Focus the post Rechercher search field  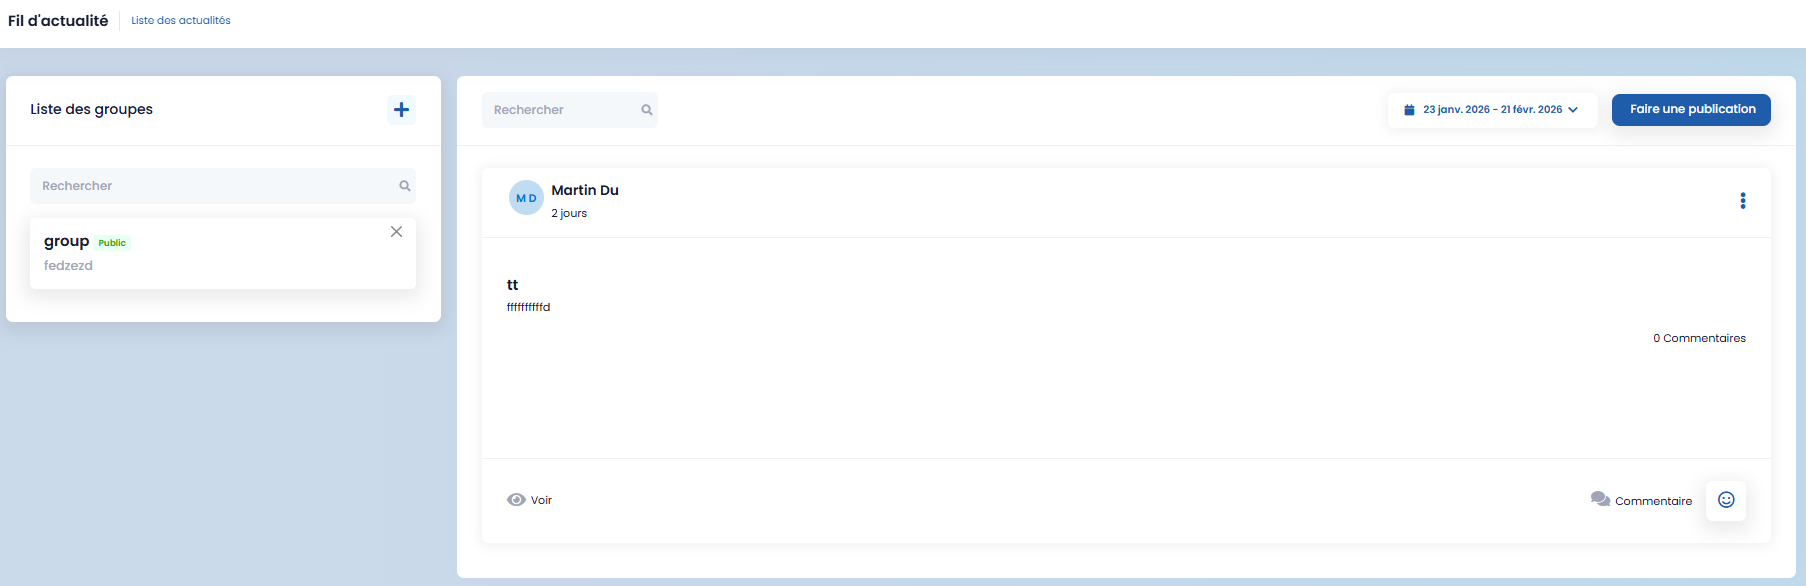click(x=560, y=110)
